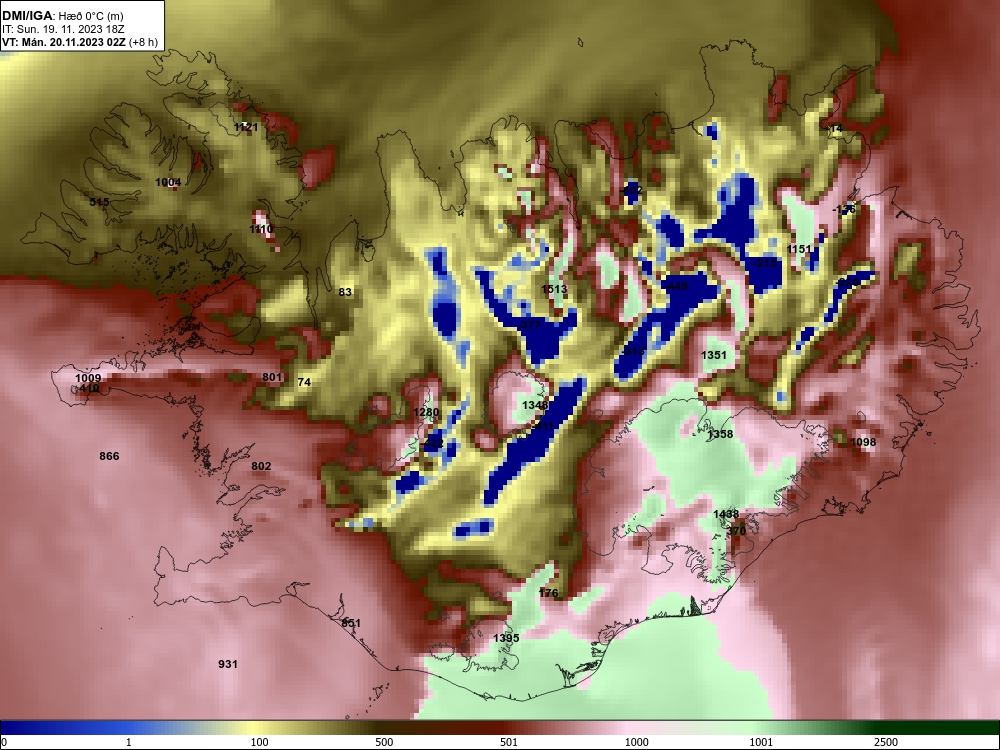Screen dimensions: 1000x750
Task: Click the colorbar label 100
Action: click(x=260, y=742)
